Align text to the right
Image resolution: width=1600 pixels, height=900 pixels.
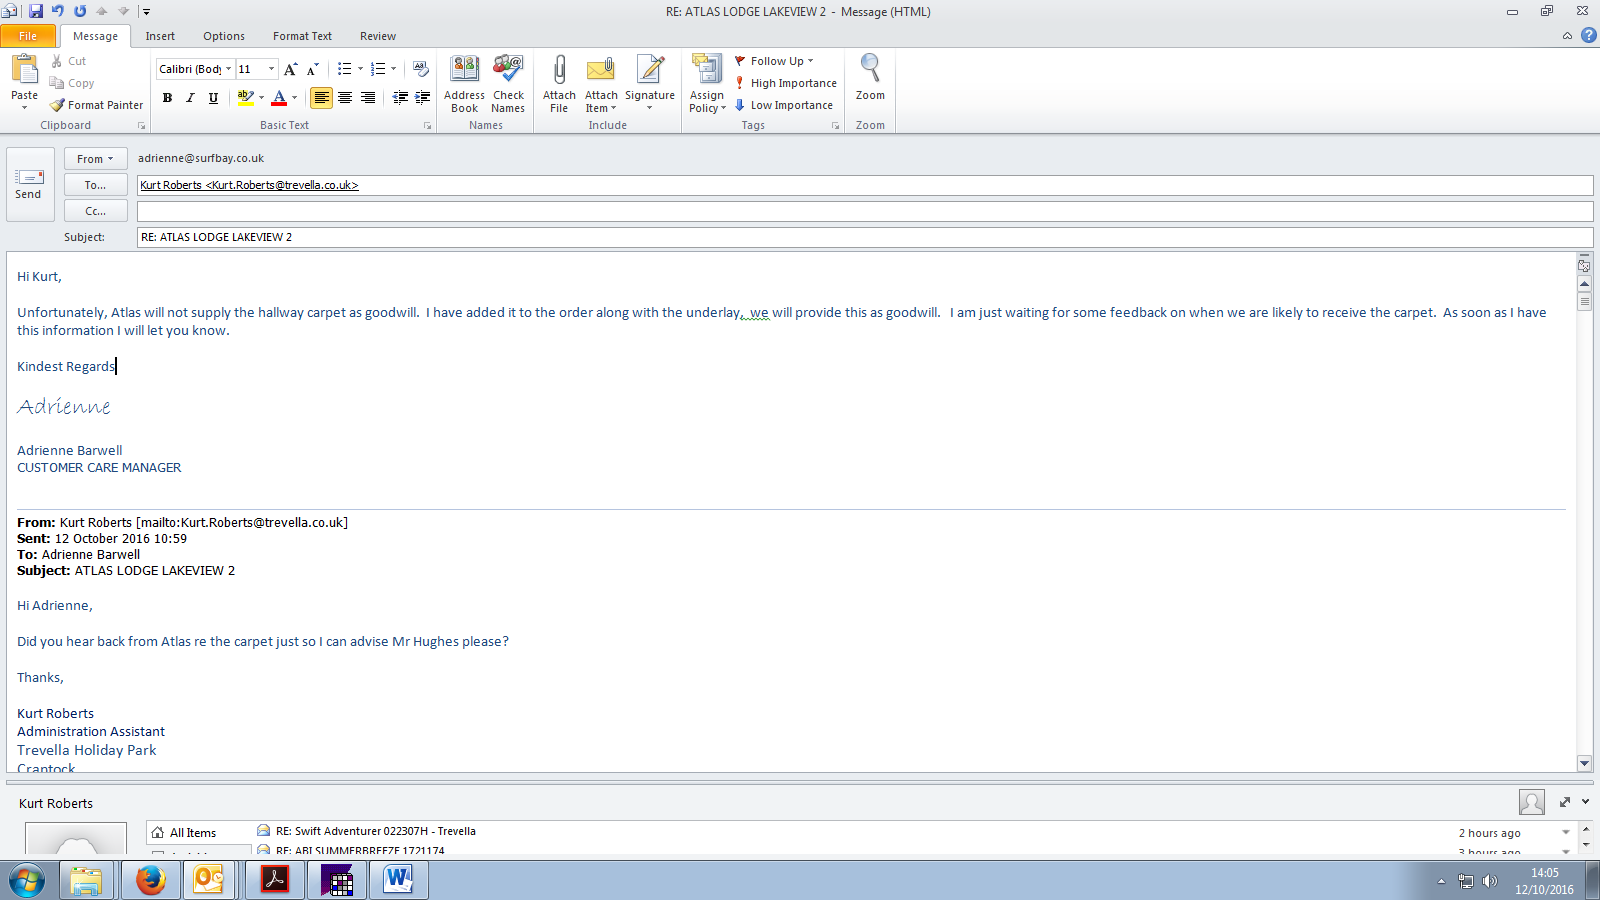click(368, 98)
